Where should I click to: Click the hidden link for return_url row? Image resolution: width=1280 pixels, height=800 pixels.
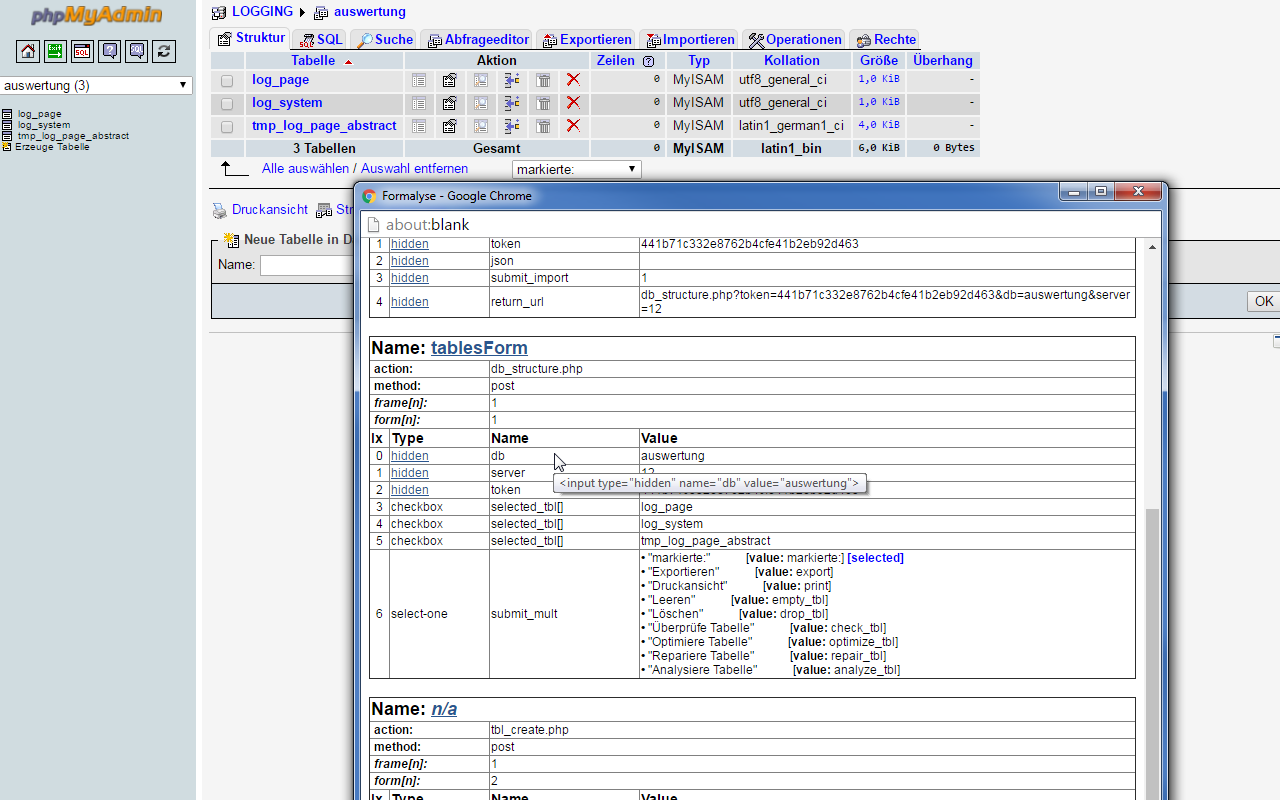tap(409, 302)
